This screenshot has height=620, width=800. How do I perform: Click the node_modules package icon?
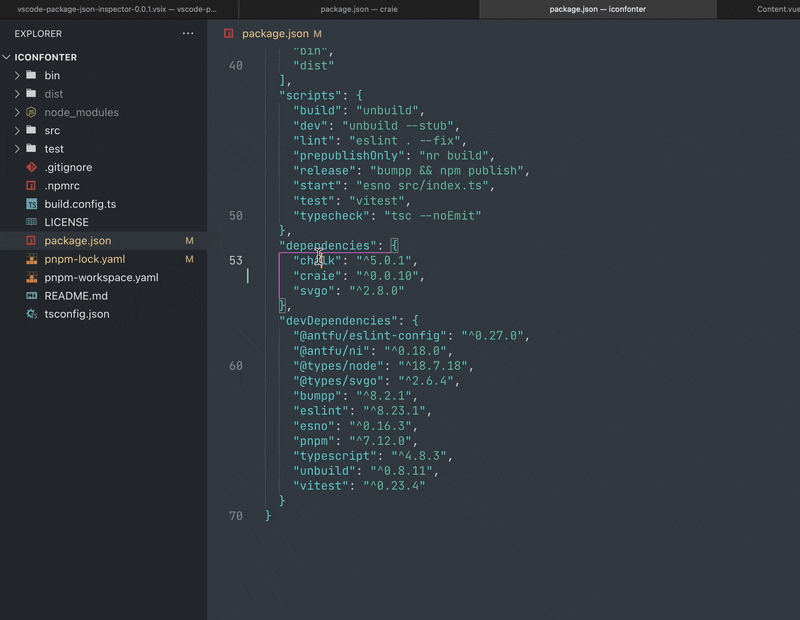click(31, 112)
